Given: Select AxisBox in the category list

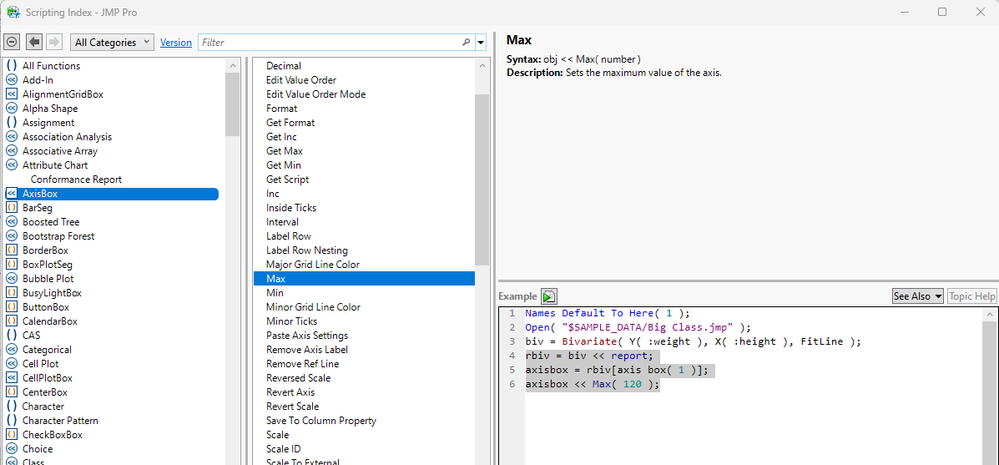Looking at the screenshot, I should 111,194.
